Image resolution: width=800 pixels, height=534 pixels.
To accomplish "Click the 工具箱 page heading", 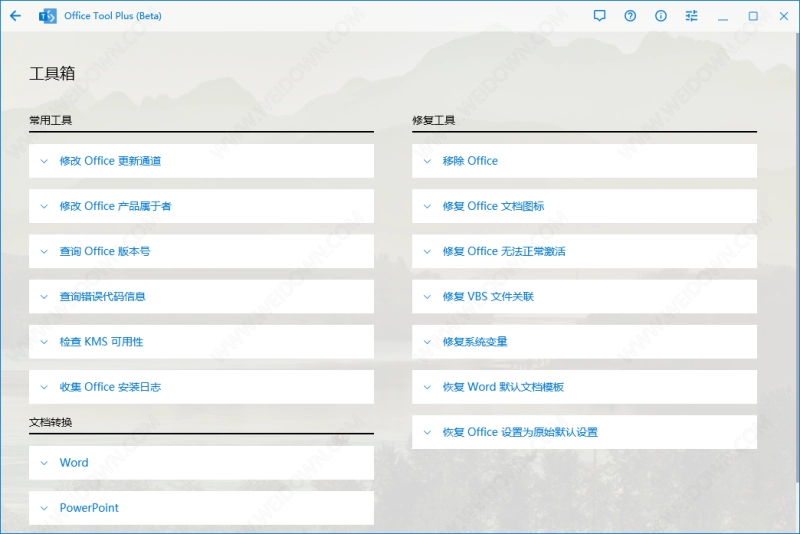I will point(52,74).
